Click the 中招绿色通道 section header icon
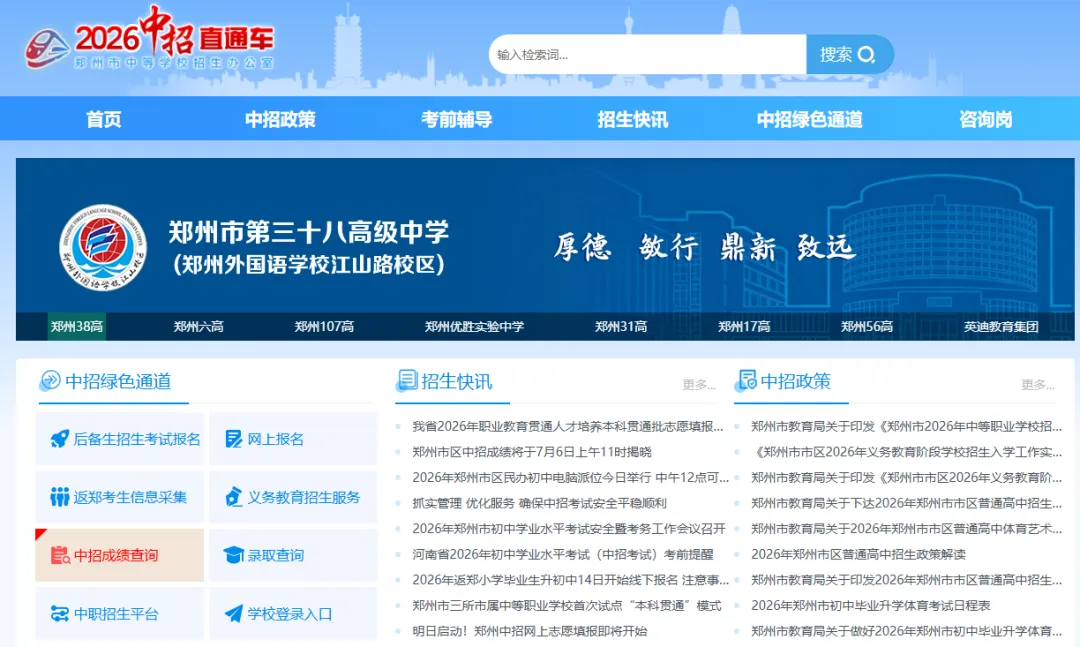This screenshot has height=647, width=1080. (50, 380)
